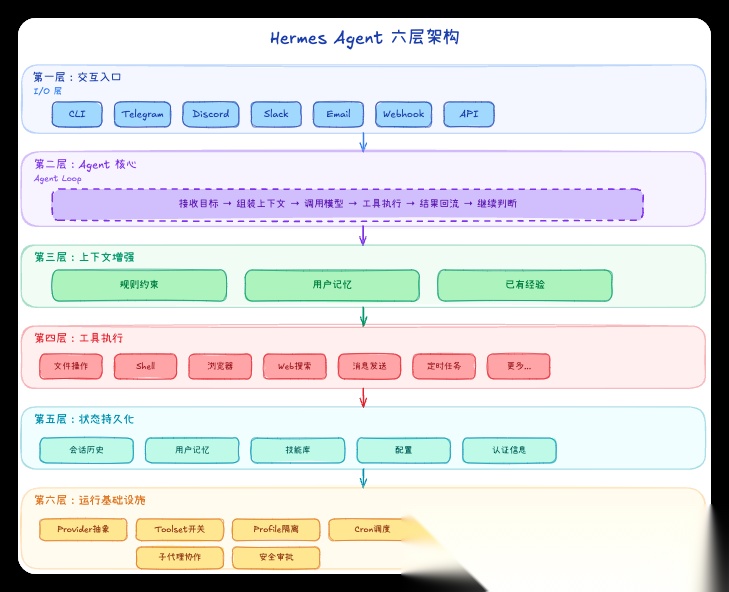Select the Web搜索 tool box
The height and width of the screenshot is (592, 729).
[295, 366]
